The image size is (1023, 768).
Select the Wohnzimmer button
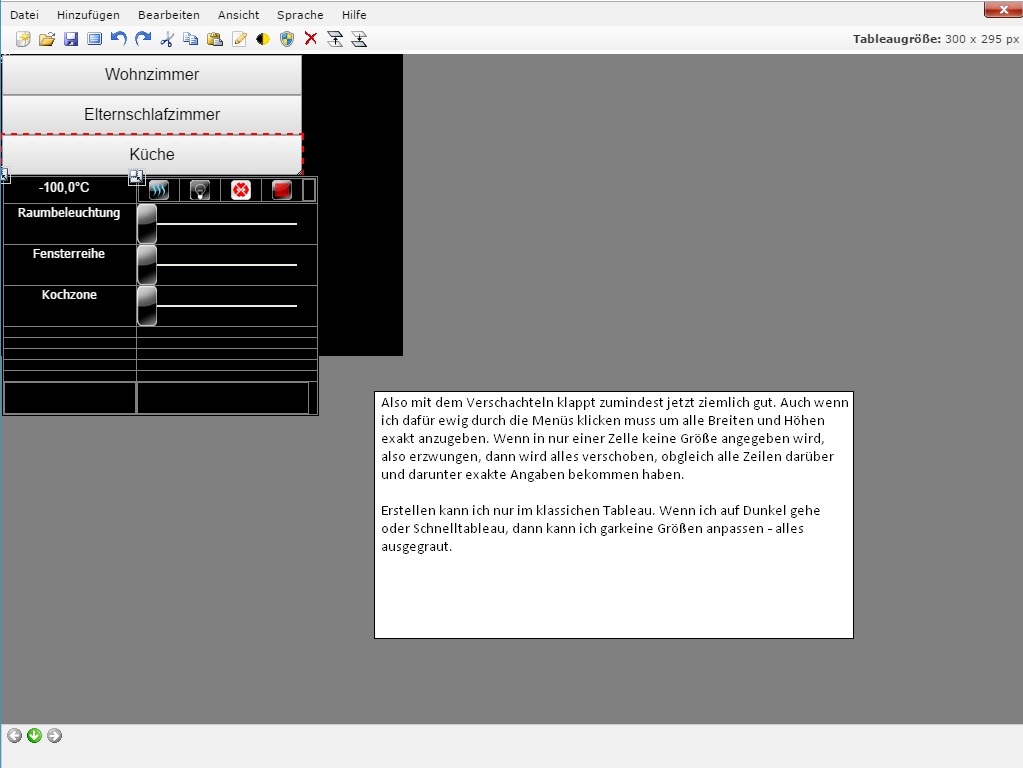point(152,75)
